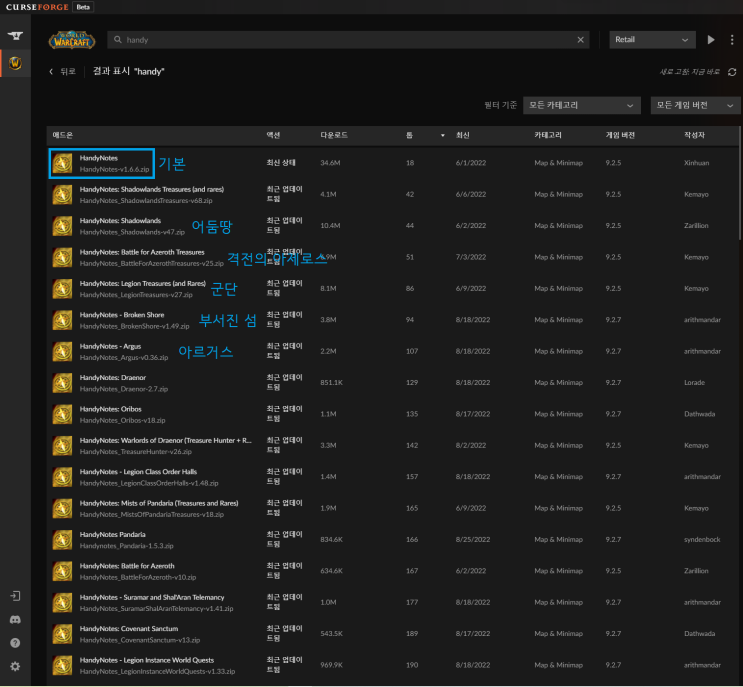Open HandyNotes: Mists of Pandaria Treasures title
Viewport: 743px width, 687px height.
click(x=159, y=503)
